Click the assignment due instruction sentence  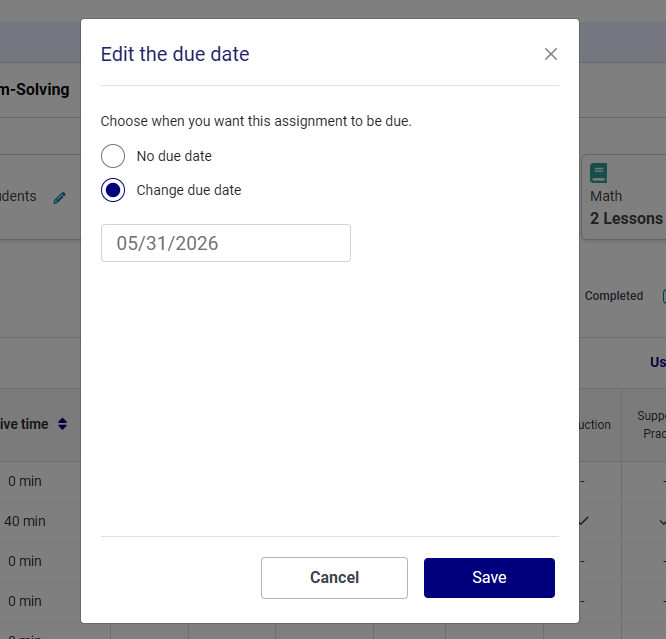256,121
